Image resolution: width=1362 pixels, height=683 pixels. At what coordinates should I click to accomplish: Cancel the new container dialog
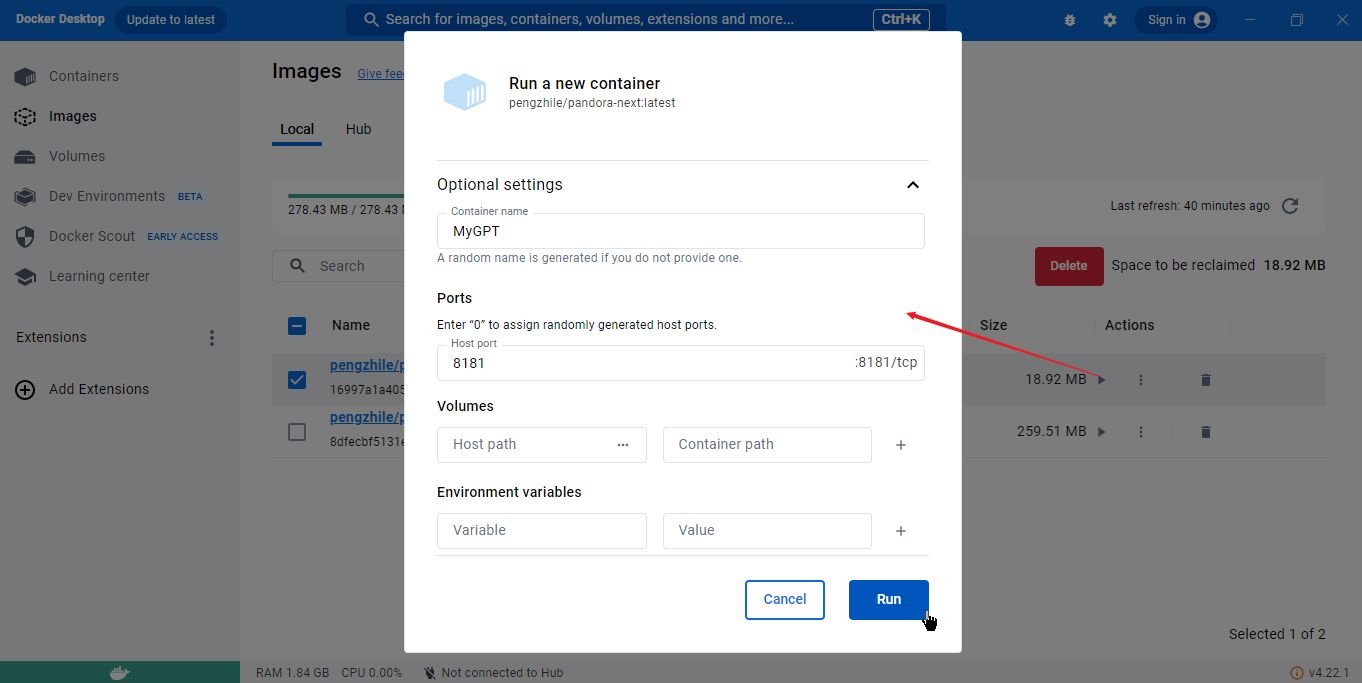[784, 599]
